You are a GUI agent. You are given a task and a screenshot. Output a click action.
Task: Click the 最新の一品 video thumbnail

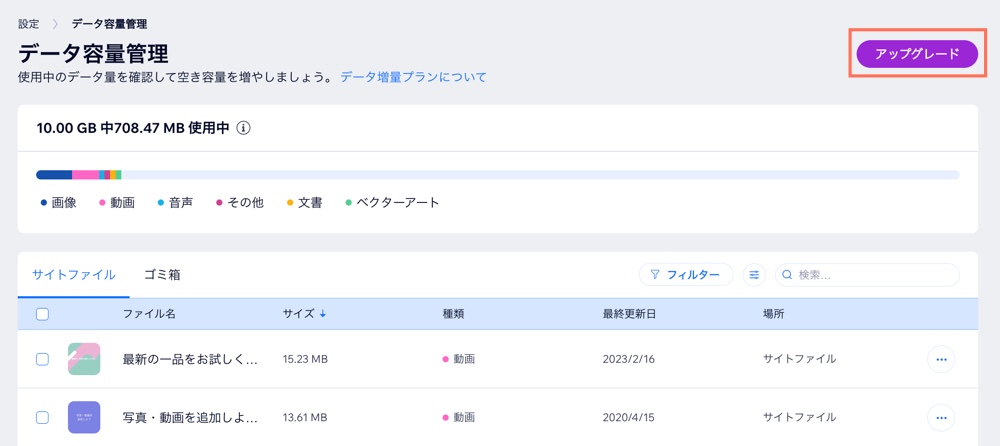pos(84,359)
